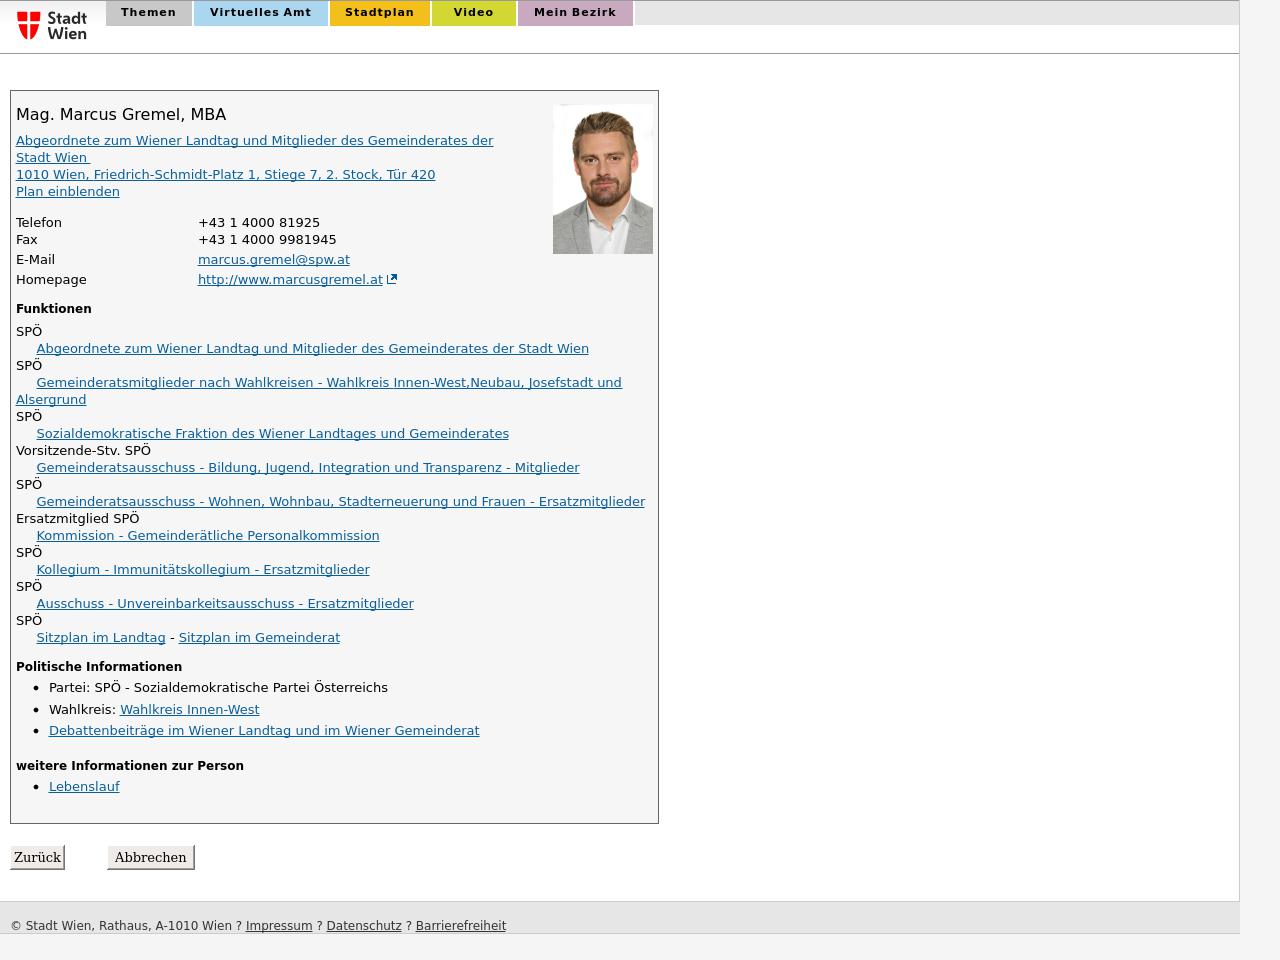The height and width of the screenshot is (960, 1280).
Task: Click the name heading Mag. Marcus Gremel, MBA
Action: (121, 115)
